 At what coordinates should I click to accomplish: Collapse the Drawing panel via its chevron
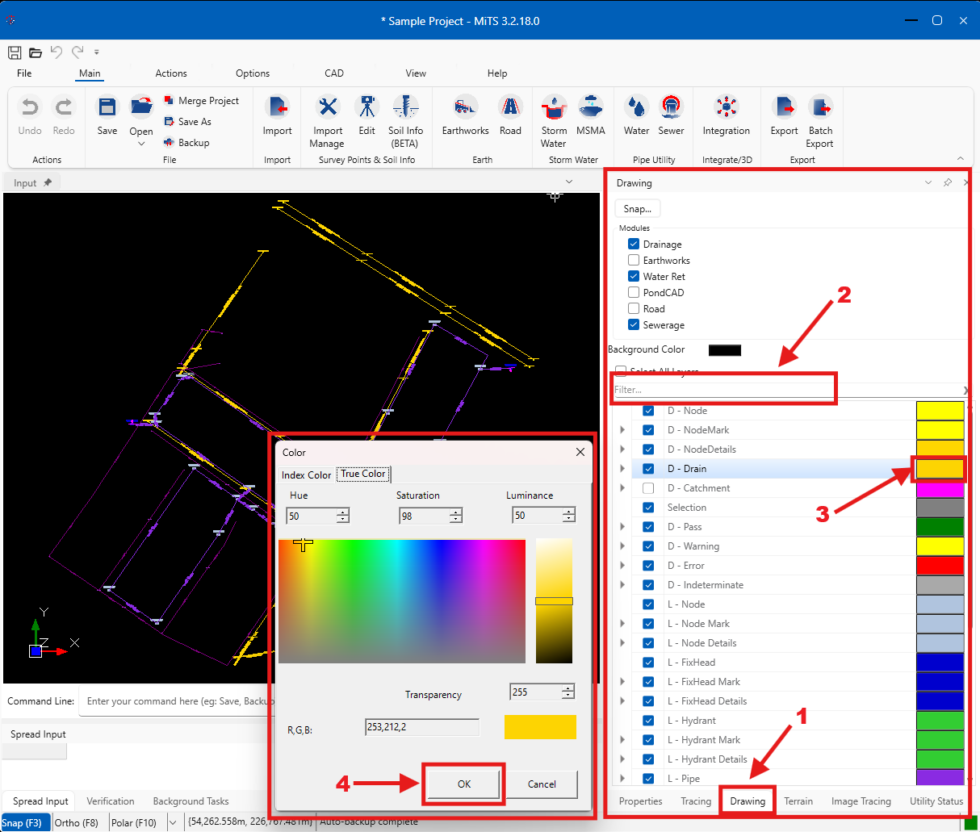coord(928,182)
